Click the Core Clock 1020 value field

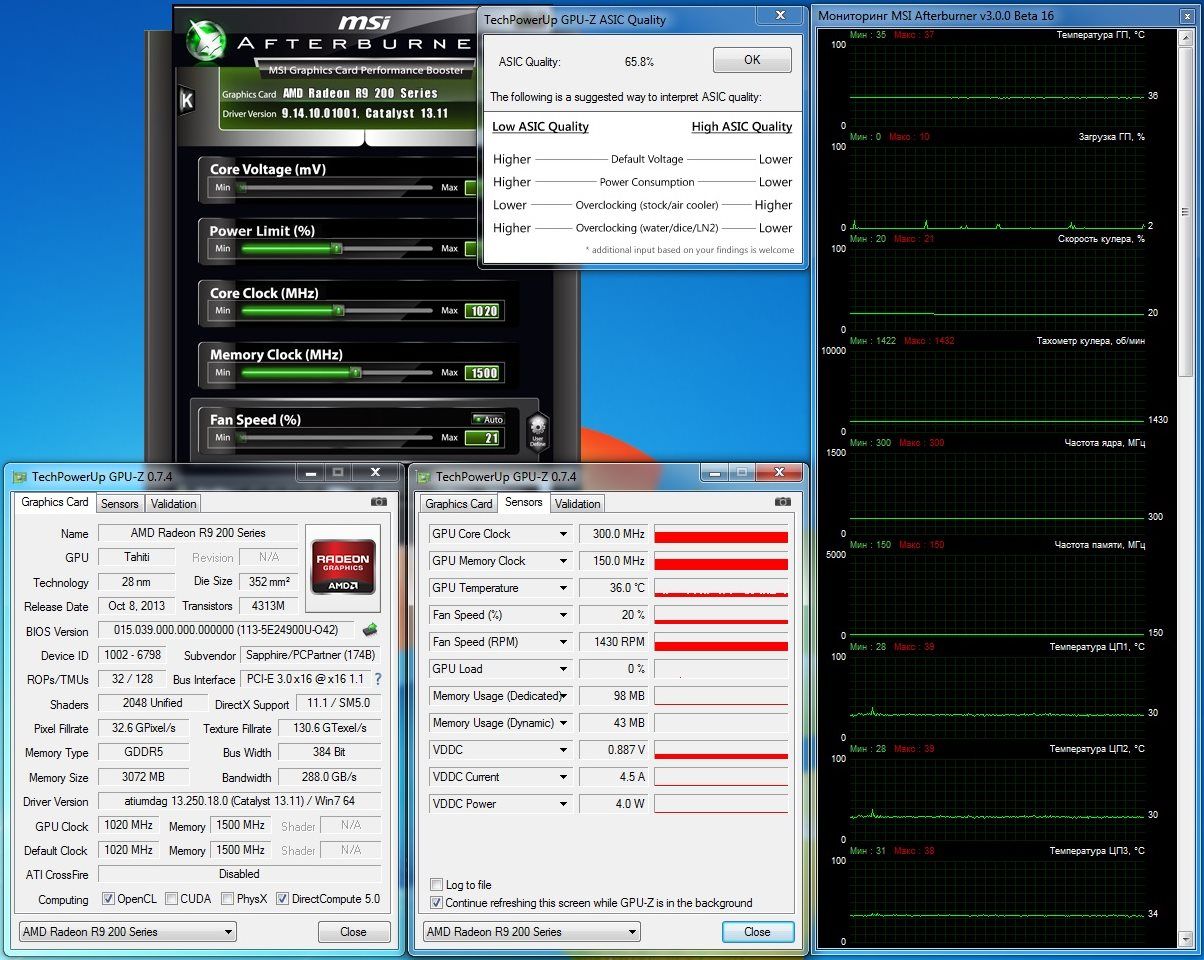tap(483, 311)
